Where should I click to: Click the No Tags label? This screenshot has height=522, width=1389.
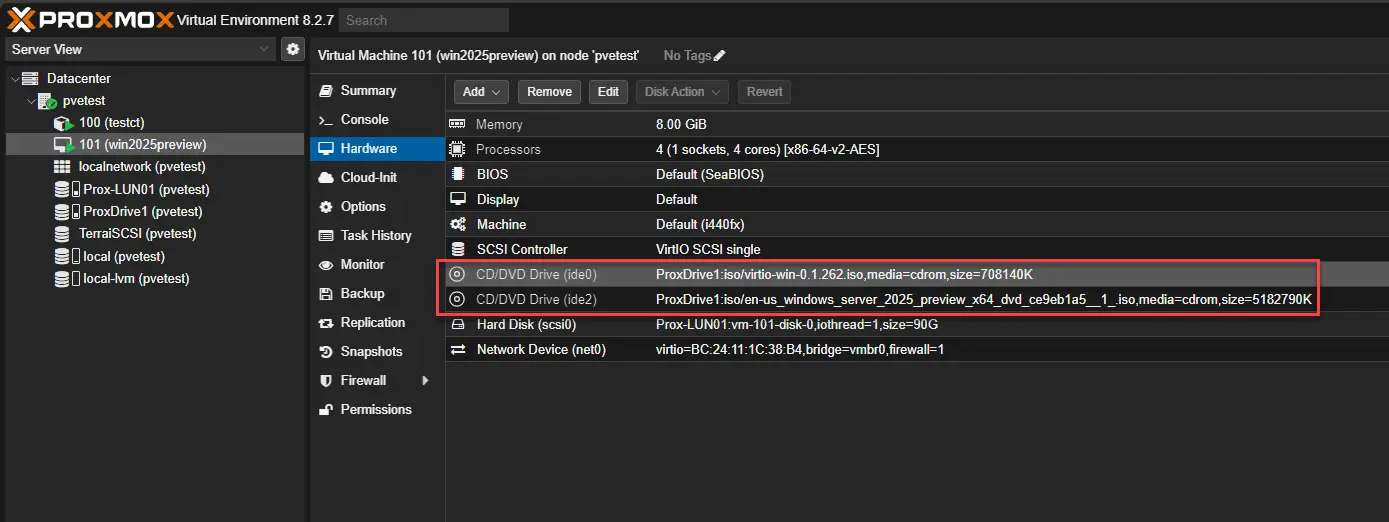[x=687, y=56]
